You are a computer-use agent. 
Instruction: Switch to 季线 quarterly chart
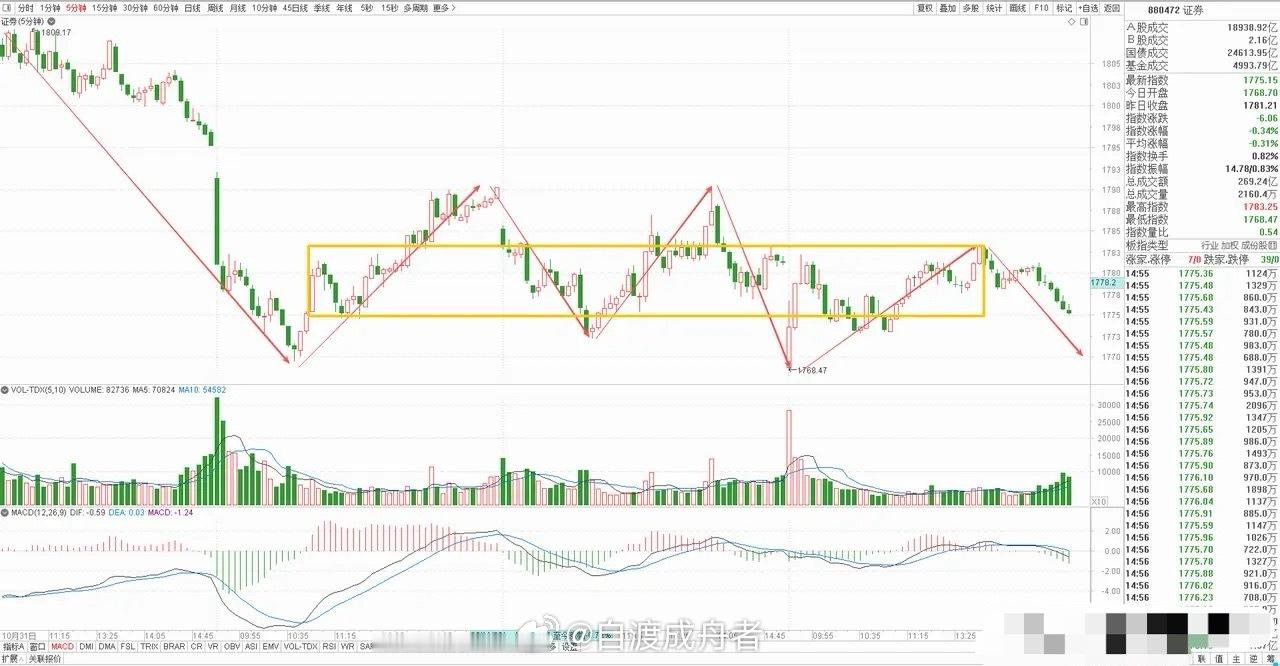pos(322,8)
